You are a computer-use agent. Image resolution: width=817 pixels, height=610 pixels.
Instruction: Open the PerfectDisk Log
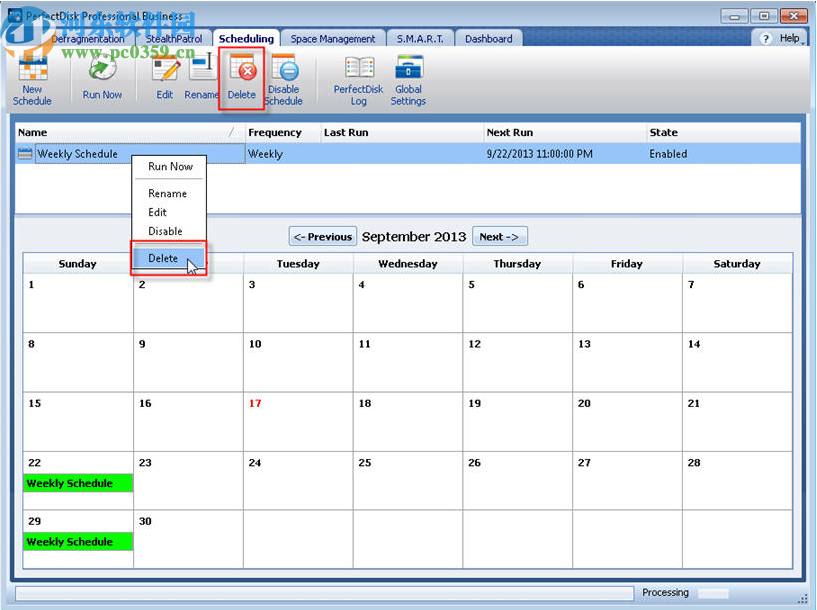(x=358, y=78)
